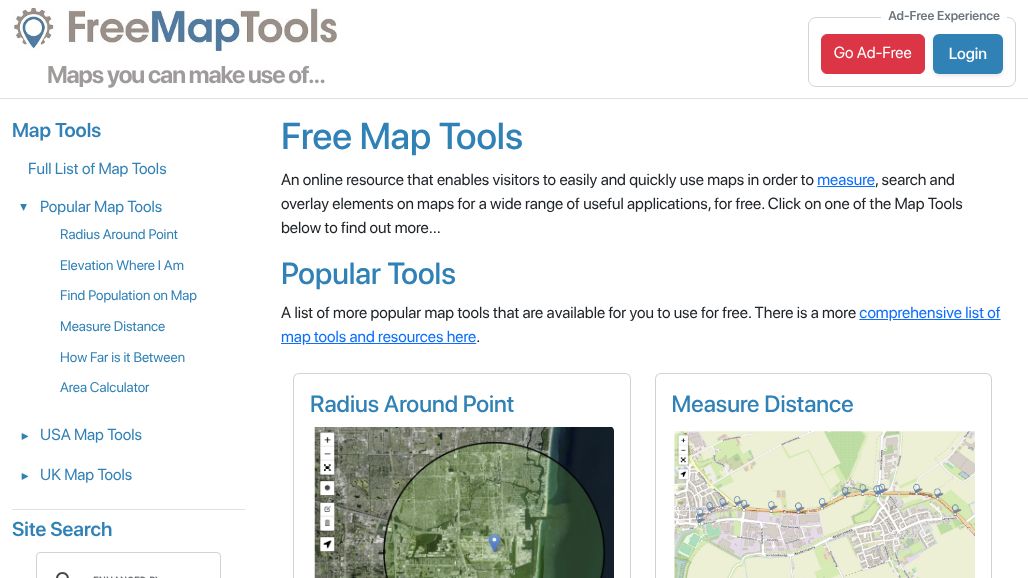The height and width of the screenshot is (578, 1028).
Task: Click the Login button
Action: (x=968, y=54)
